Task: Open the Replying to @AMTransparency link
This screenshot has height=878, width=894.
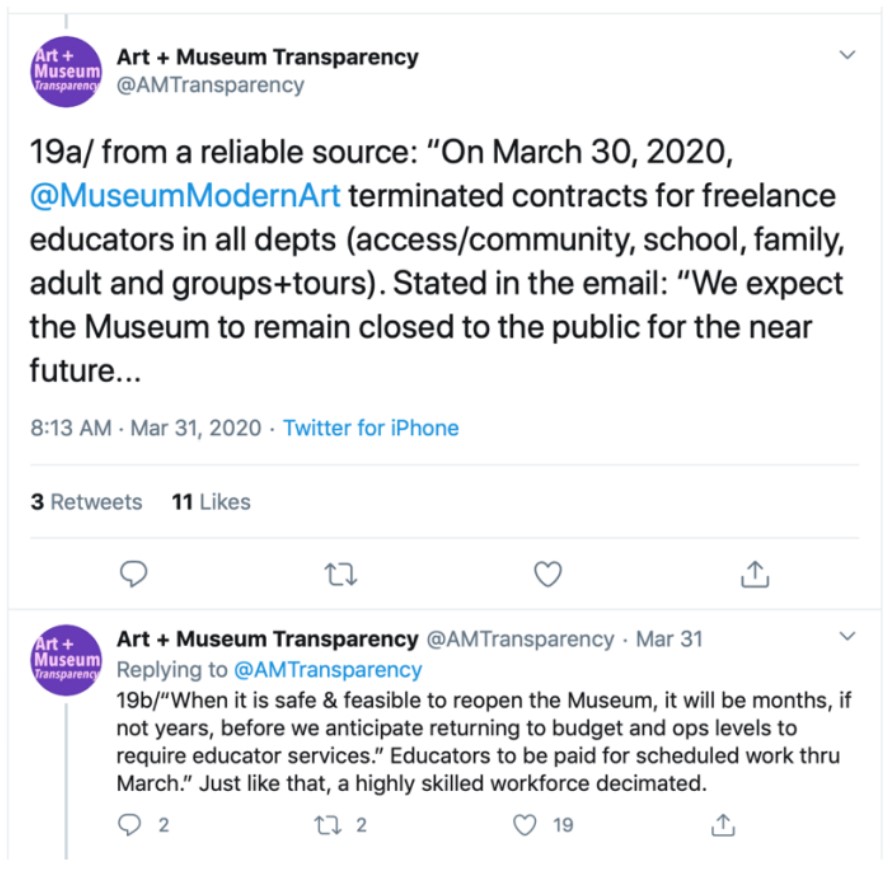Action: (x=327, y=669)
